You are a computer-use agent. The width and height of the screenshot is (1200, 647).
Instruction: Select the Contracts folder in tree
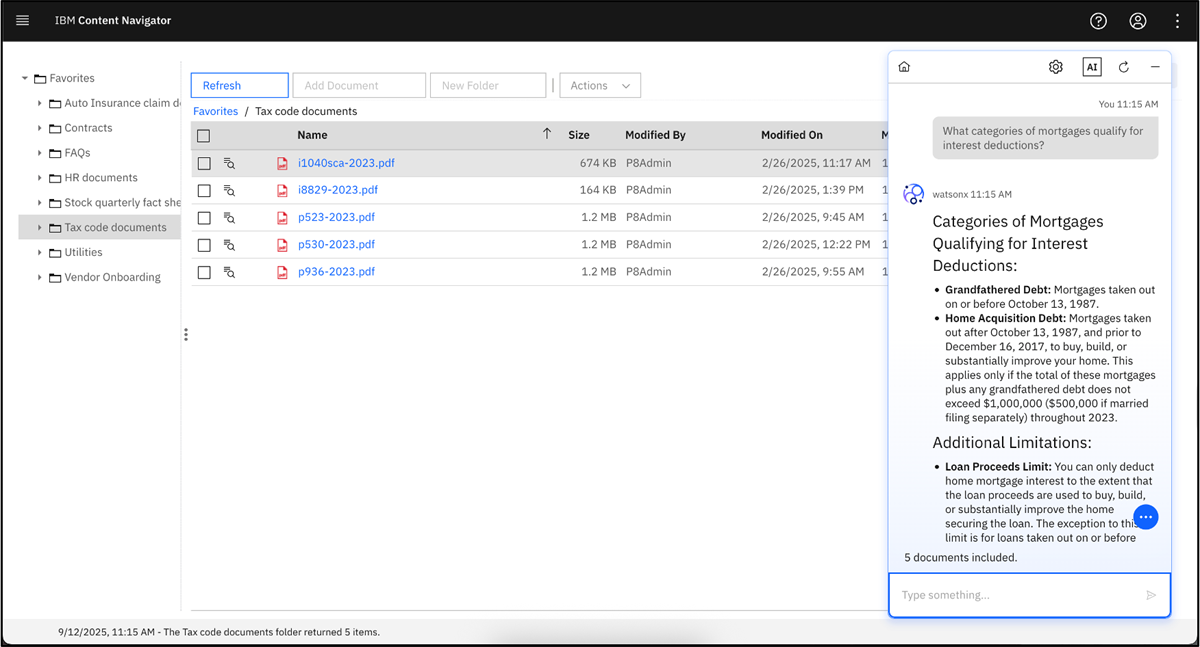coord(88,128)
